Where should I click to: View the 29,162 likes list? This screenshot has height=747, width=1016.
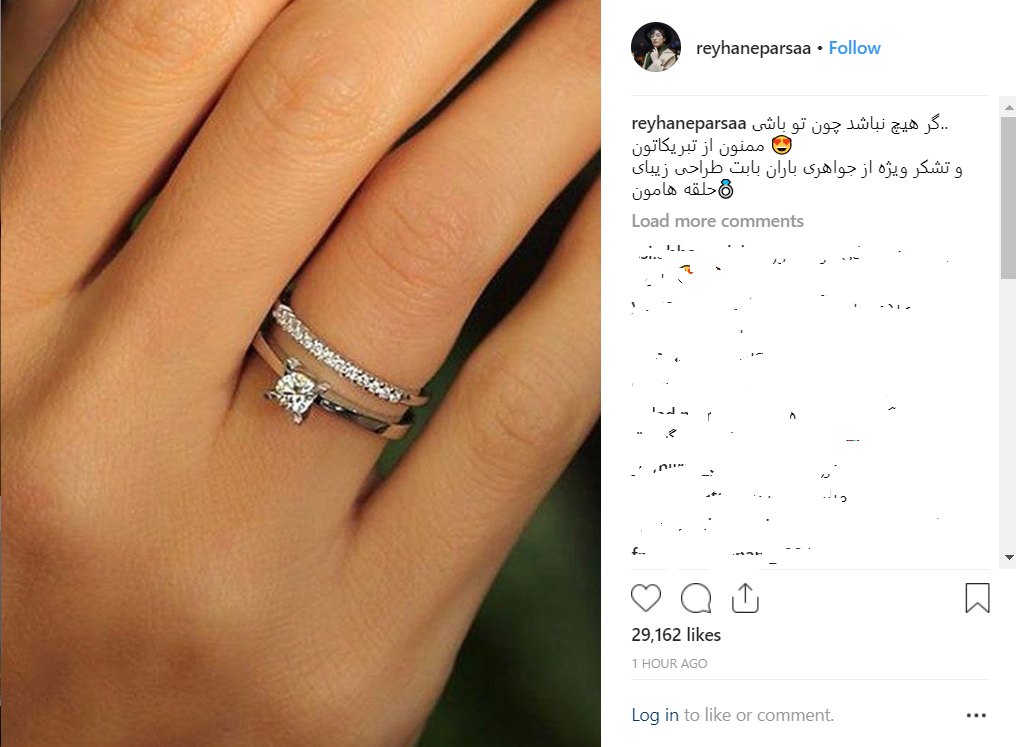(x=676, y=635)
